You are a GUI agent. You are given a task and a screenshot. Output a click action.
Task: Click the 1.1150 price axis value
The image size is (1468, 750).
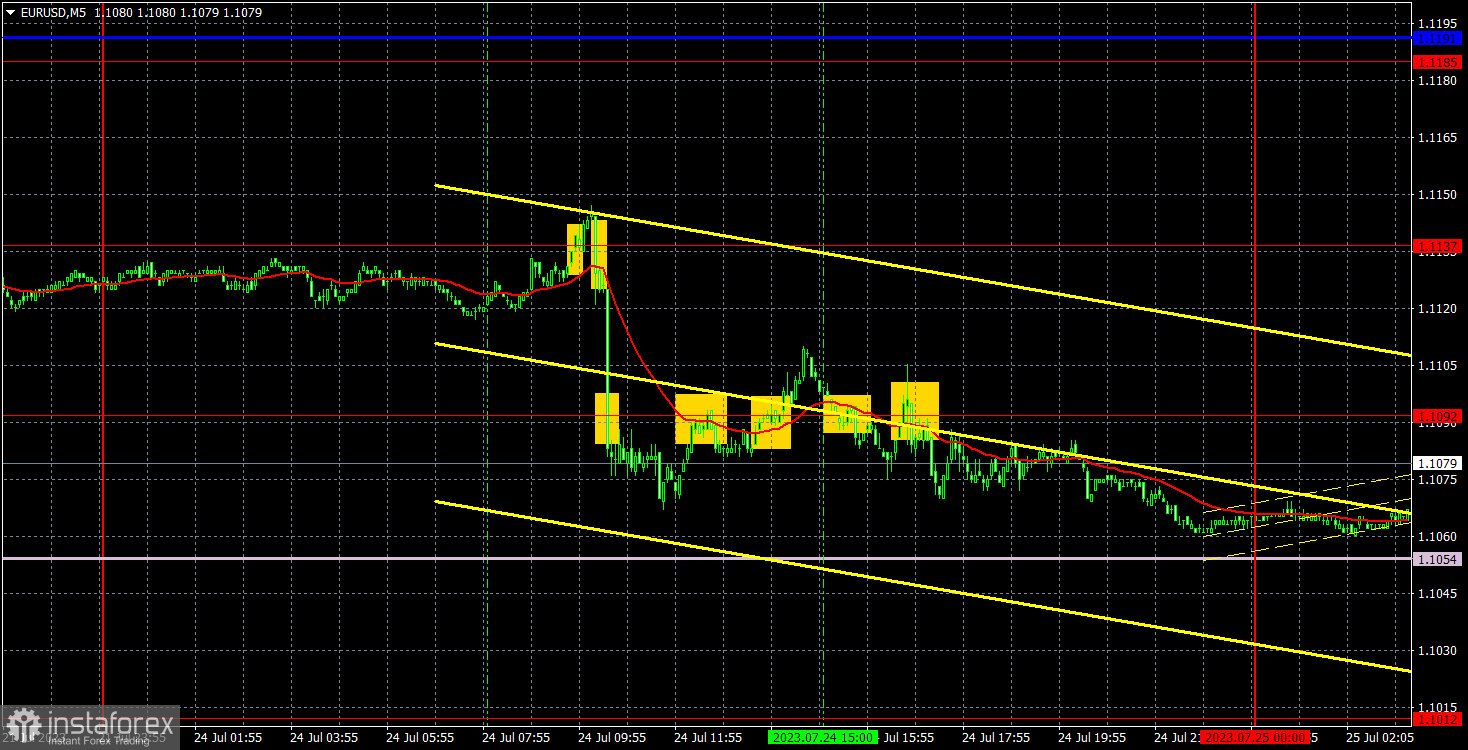pyautogui.click(x=1438, y=194)
